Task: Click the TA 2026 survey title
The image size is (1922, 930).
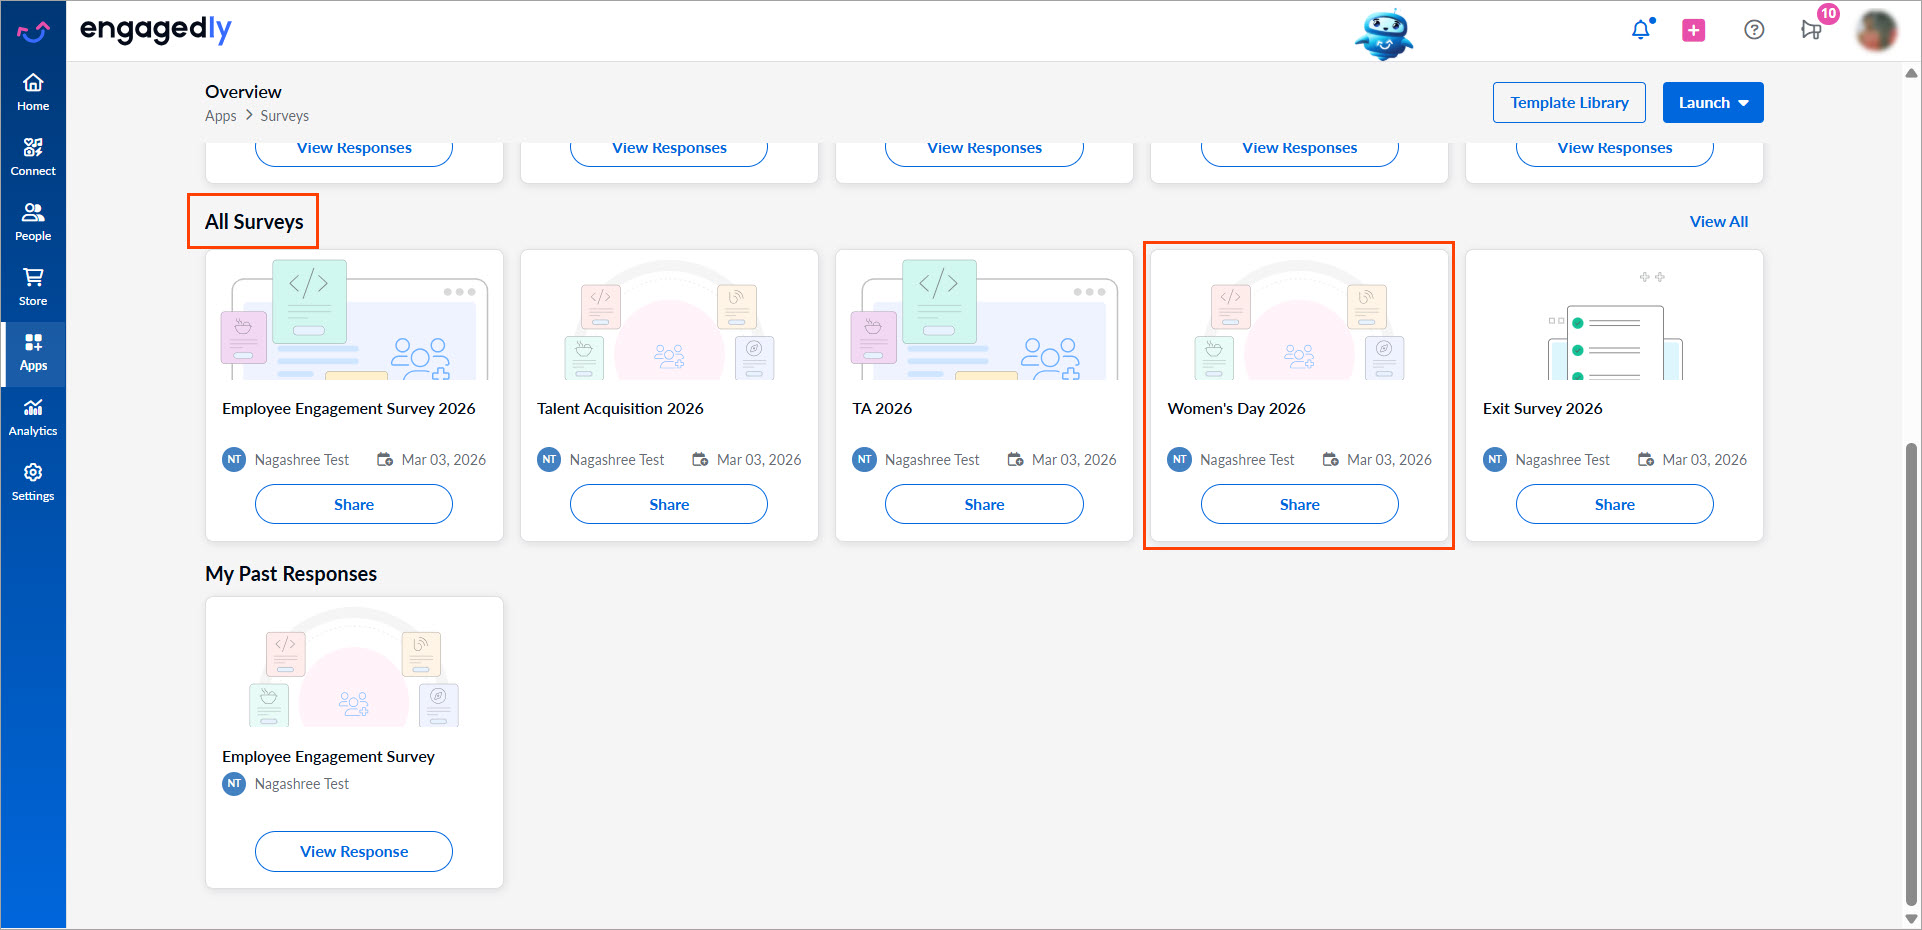Action: click(882, 408)
